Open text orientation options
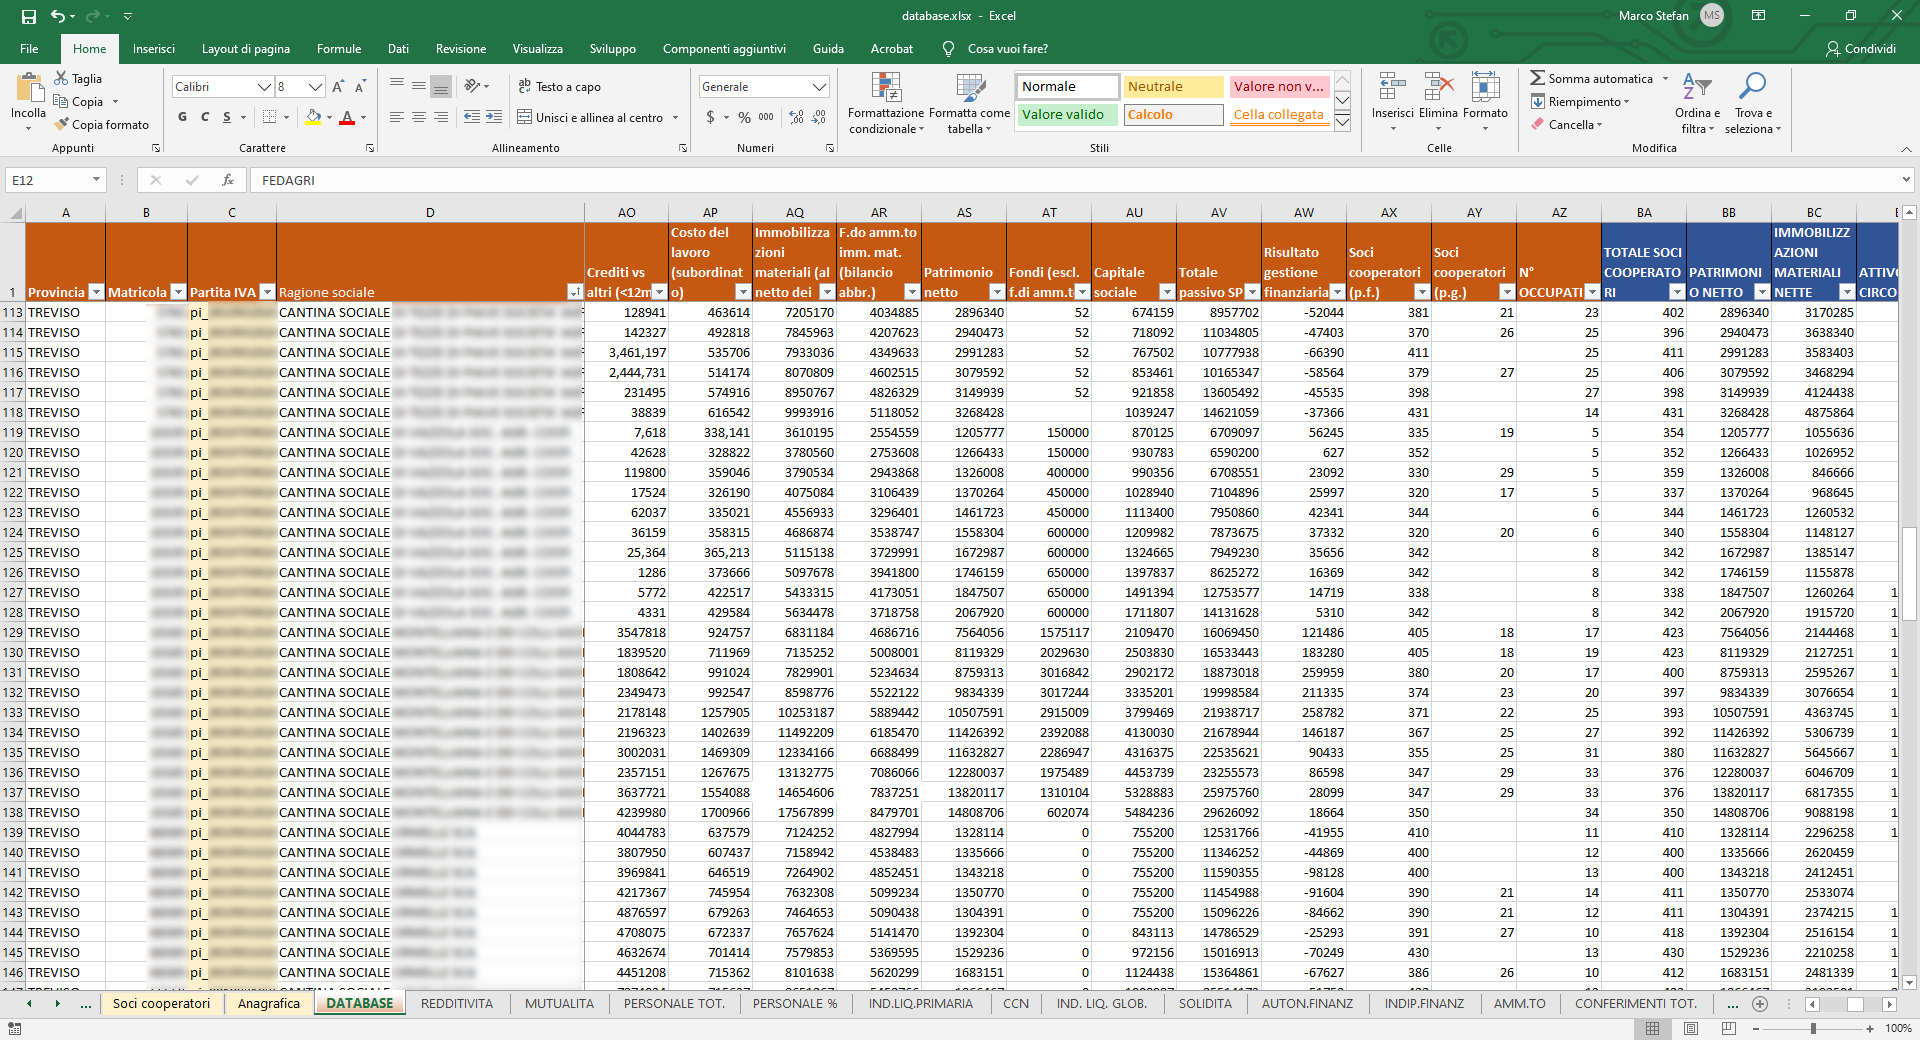This screenshot has width=1920, height=1040. [x=476, y=87]
